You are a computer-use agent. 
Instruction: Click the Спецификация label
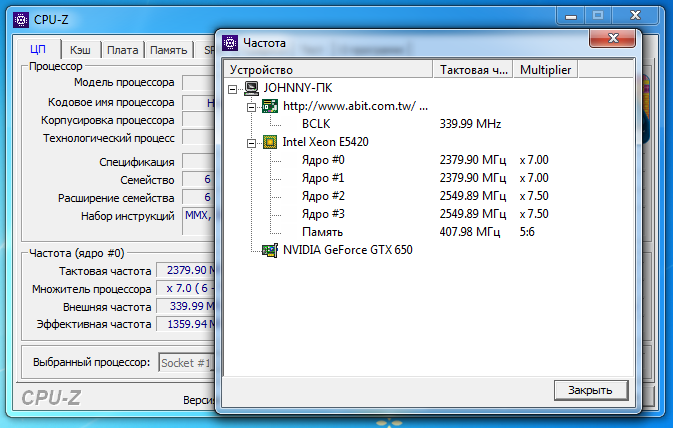136,162
